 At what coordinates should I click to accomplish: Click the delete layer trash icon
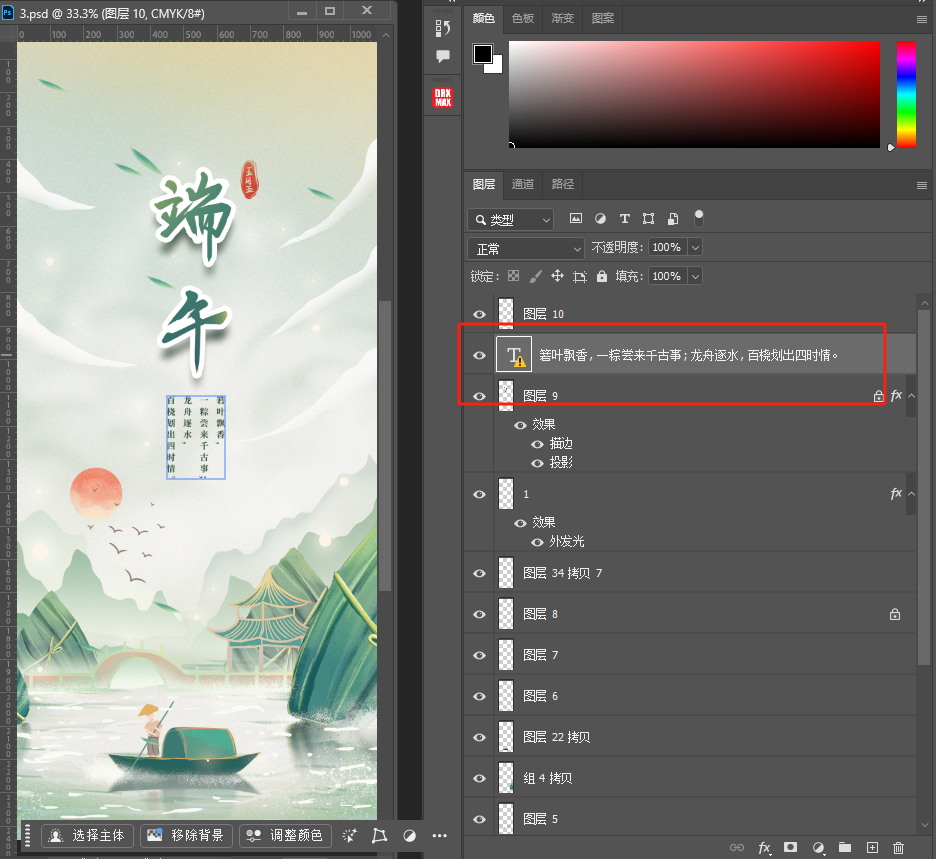click(898, 848)
